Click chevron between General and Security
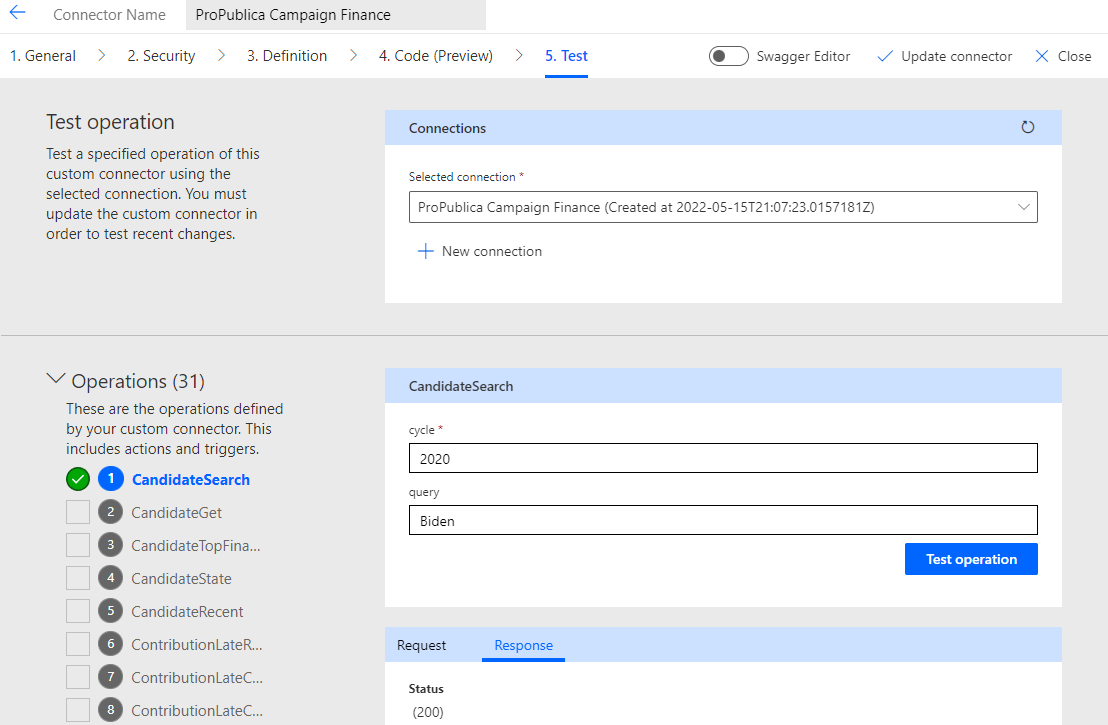This screenshot has height=725, width=1108. pos(102,55)
